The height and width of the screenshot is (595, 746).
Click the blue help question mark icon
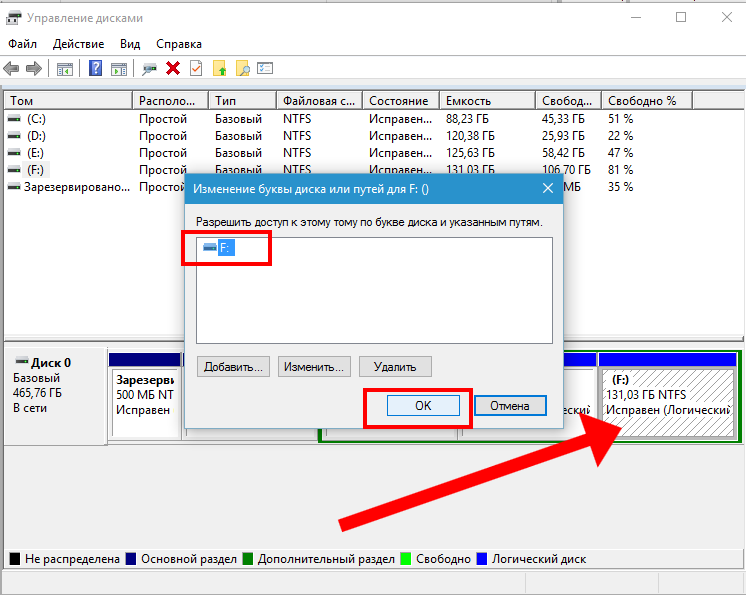[95, 69]
